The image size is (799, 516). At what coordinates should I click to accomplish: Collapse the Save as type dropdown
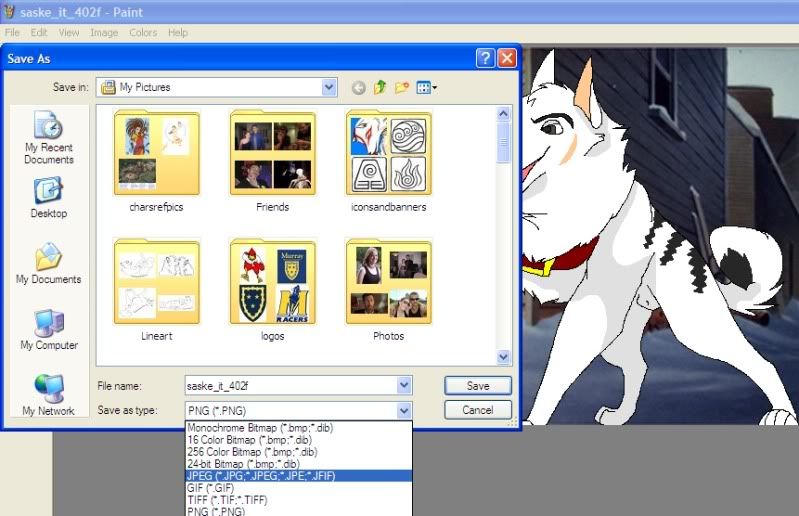click(x=404, y=411)
